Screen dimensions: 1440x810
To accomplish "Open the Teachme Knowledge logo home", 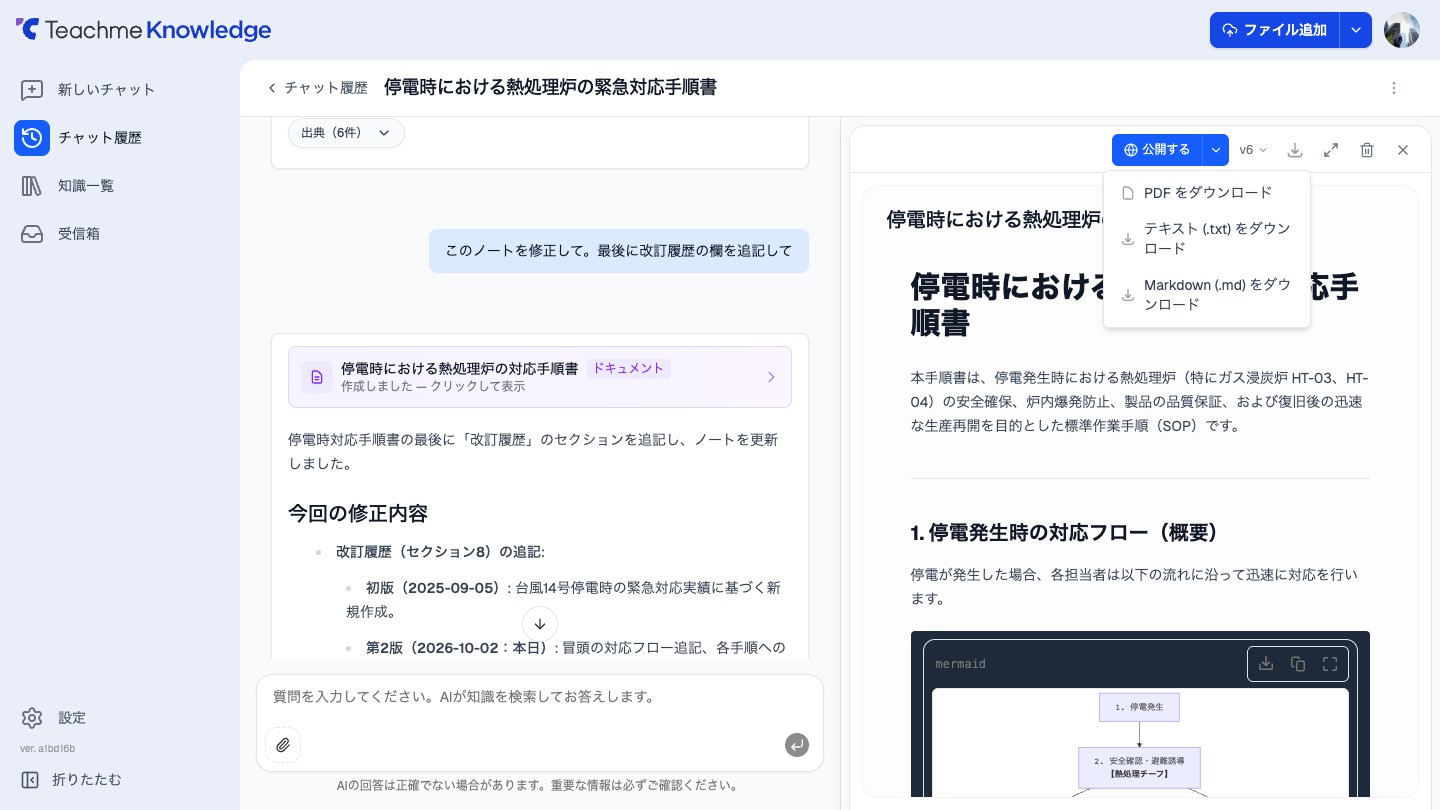I will click(x=143, y=30).
